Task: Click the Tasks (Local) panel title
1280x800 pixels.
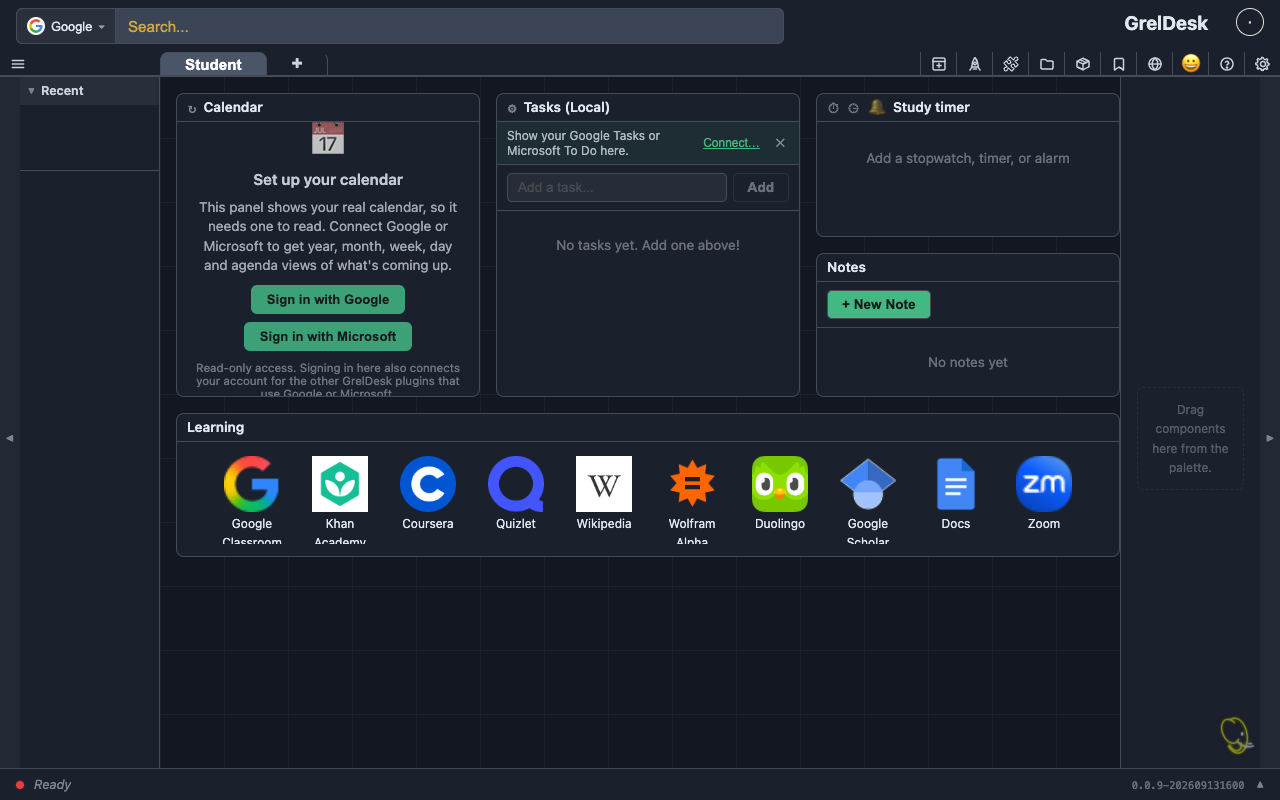Action: click(x=567, y=107)
